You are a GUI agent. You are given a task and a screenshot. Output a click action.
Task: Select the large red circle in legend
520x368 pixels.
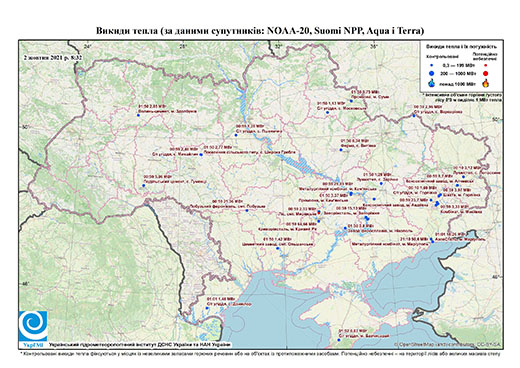point(485,73)
